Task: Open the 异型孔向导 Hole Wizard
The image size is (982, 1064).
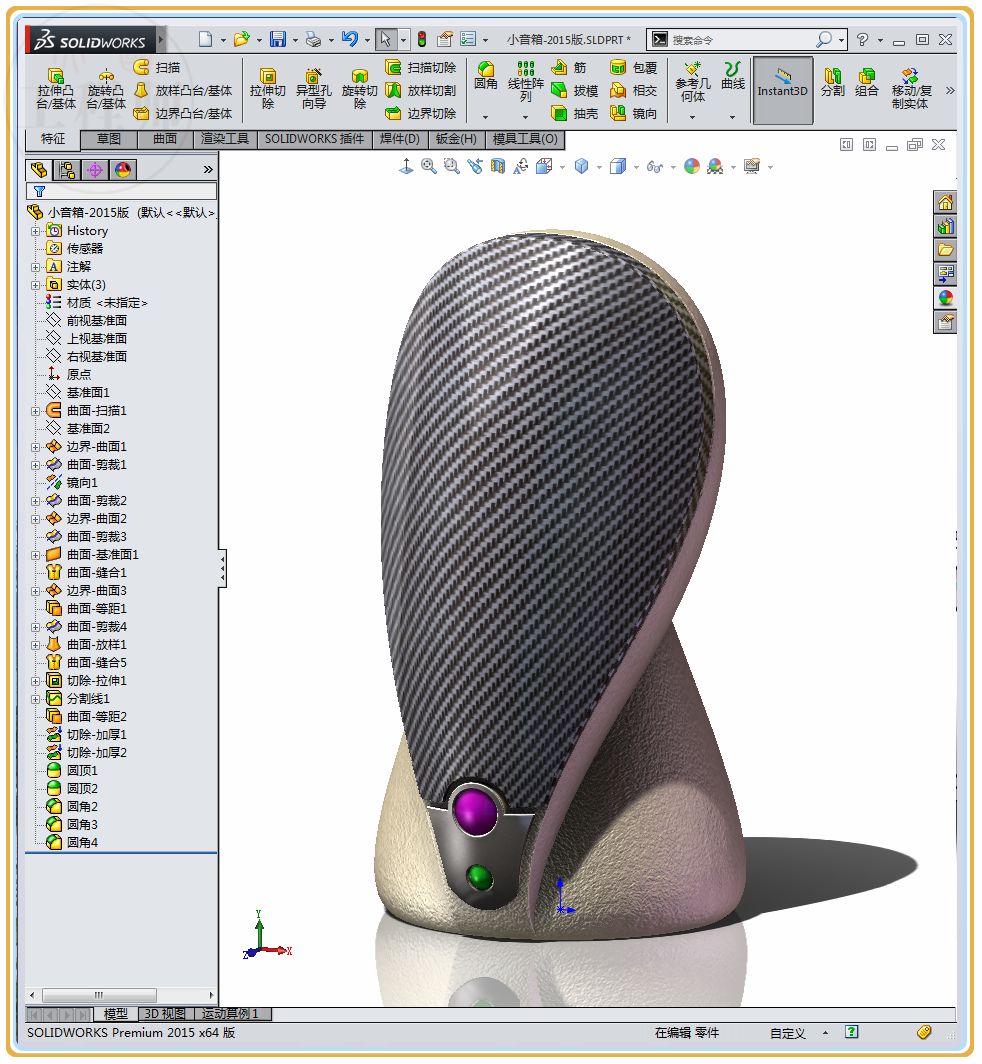Action: point(313,89)
